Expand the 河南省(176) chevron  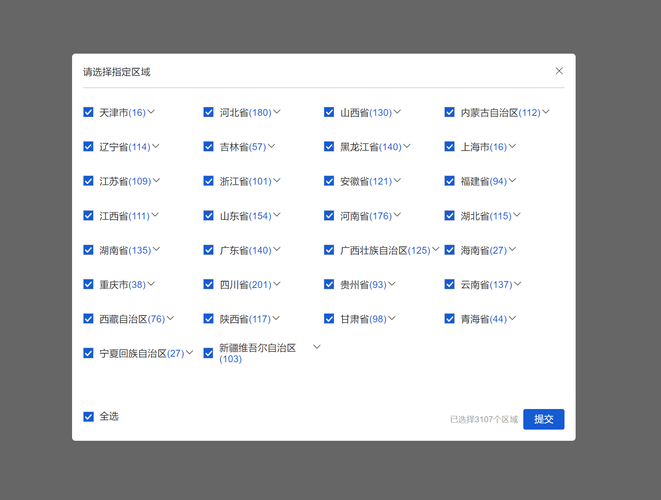click(x=397, y=215)
